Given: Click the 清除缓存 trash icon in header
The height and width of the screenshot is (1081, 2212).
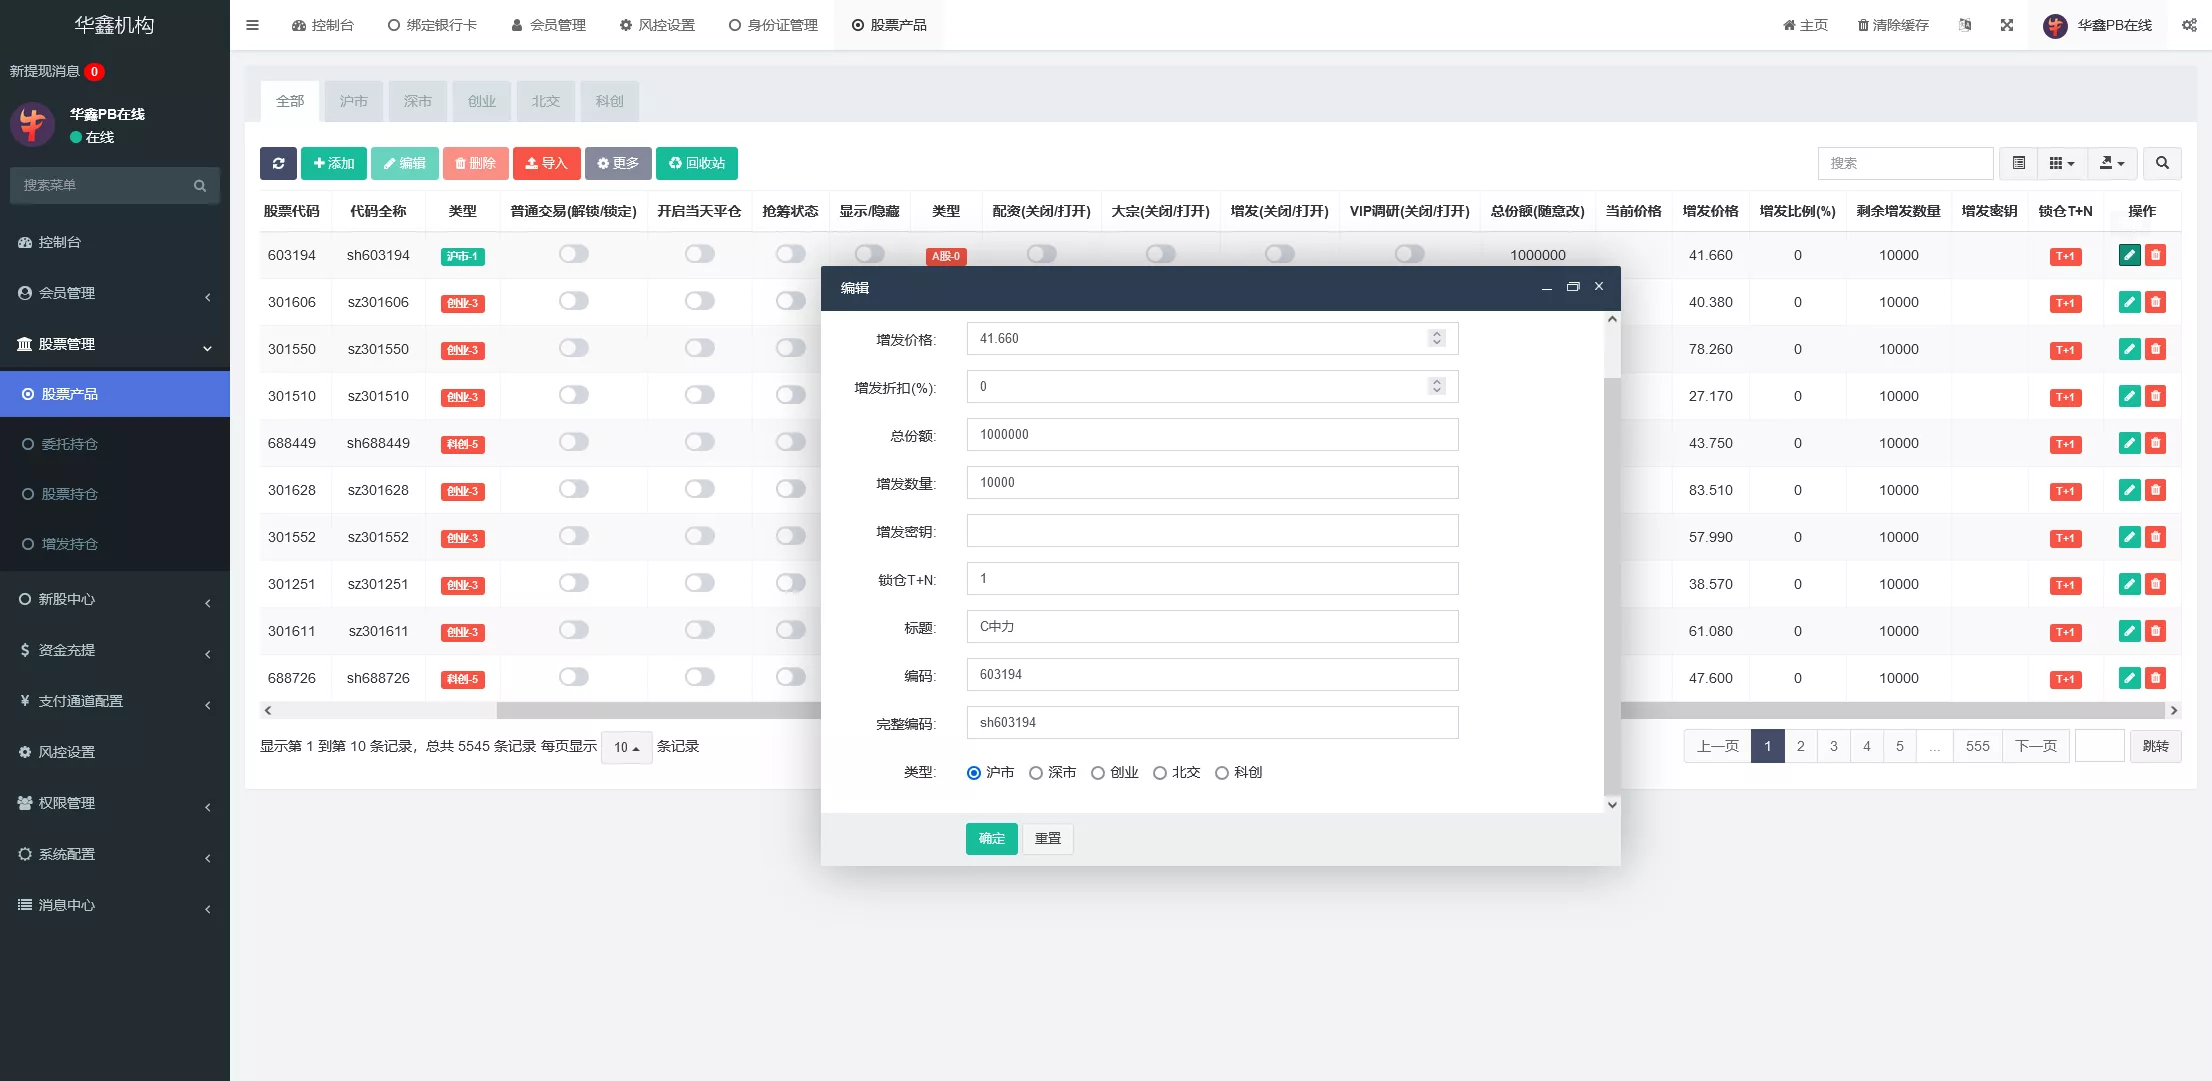Looking at the screenshot, I should pyautogui.click(x=1863, y=25).
